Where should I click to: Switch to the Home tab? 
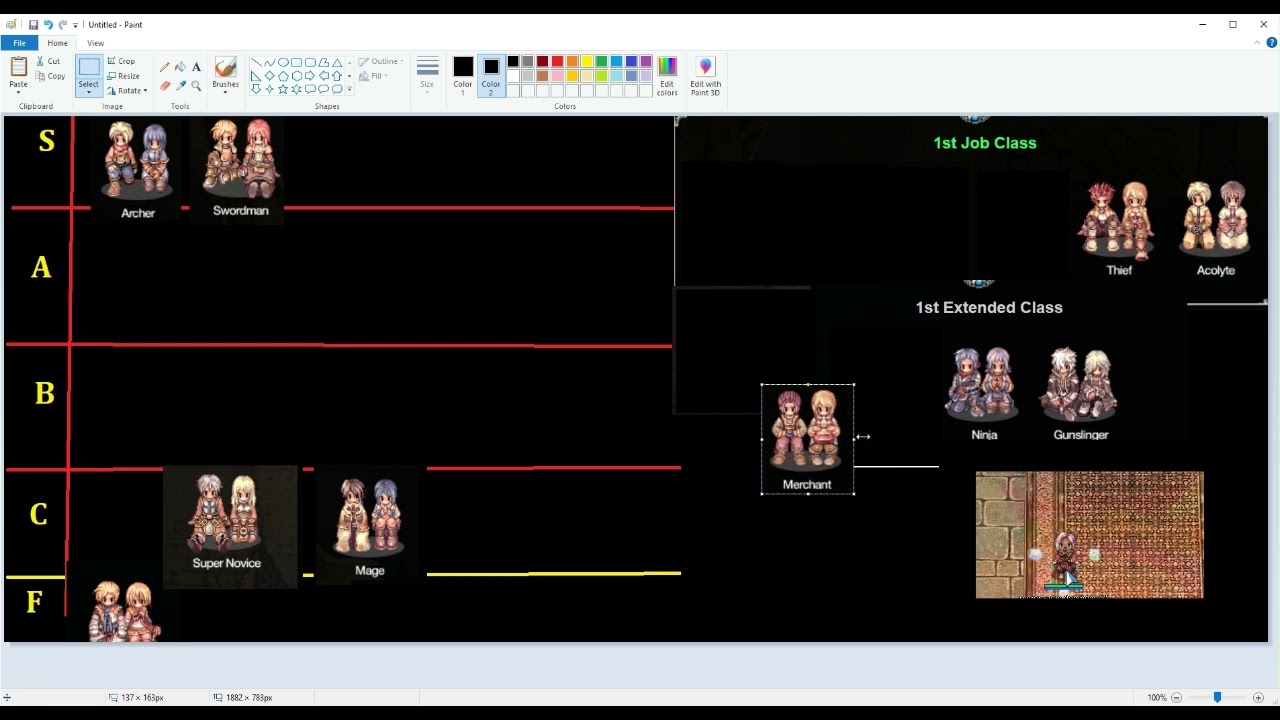pyautogui.click(x=57, y=43)
